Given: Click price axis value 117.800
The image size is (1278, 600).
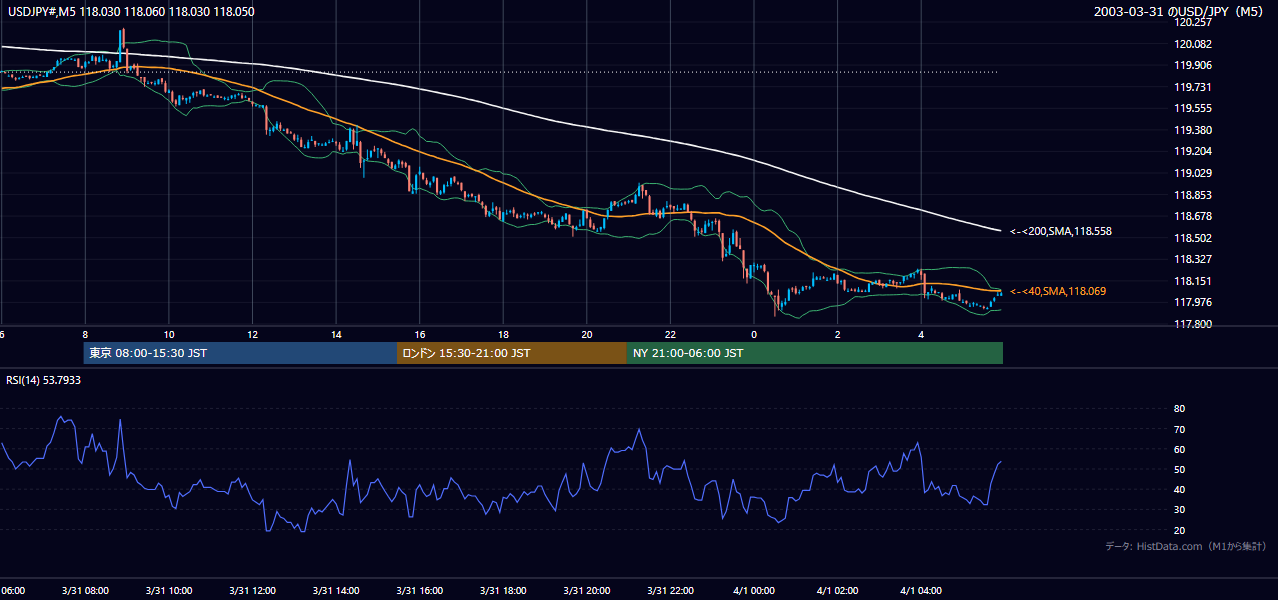Looking at the screenshot, I should click(1193, 324).
